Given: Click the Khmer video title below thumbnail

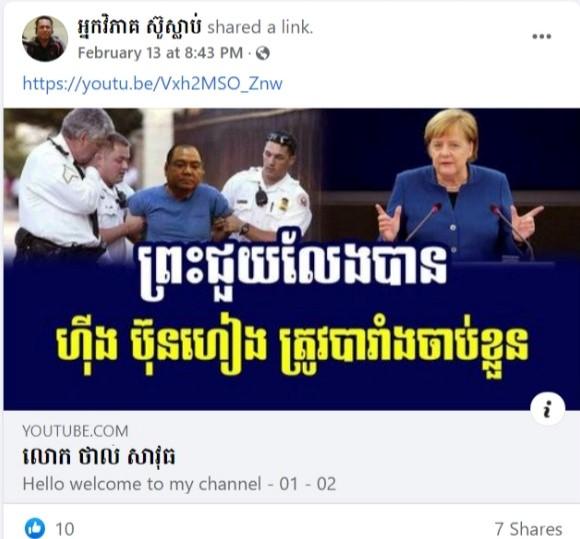Looking at the screenshot, I should (x=99, y=457).
